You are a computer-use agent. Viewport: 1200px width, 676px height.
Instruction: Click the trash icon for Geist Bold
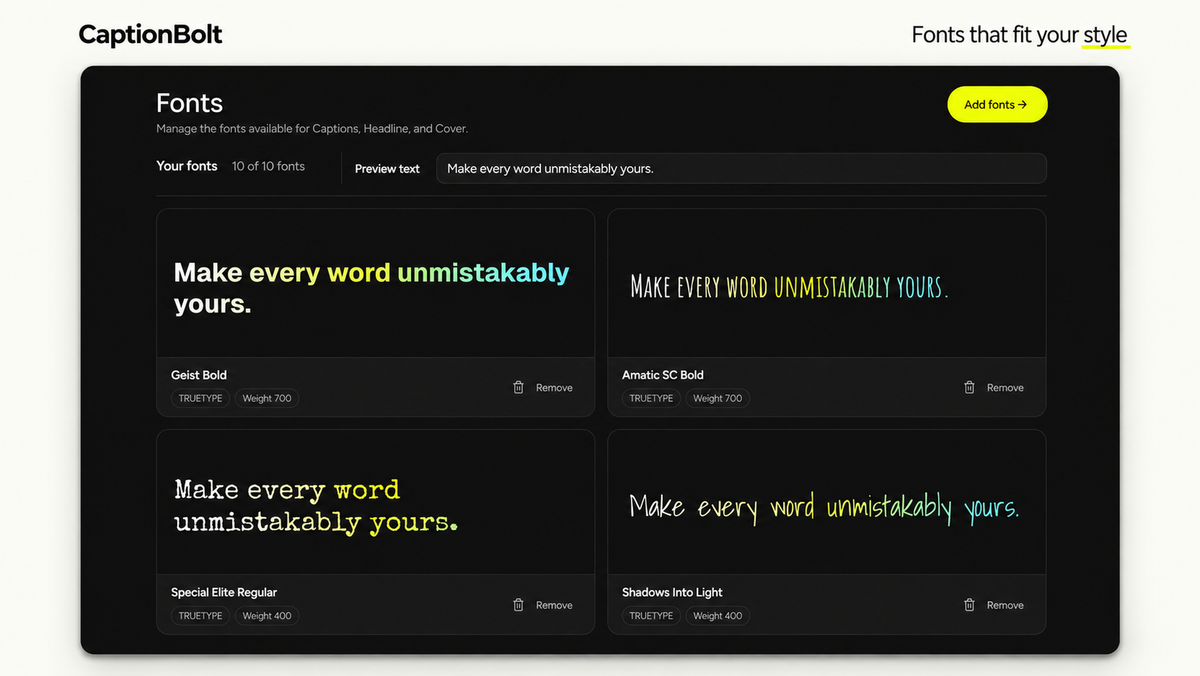pyautogui.click(x=518, y=387)
